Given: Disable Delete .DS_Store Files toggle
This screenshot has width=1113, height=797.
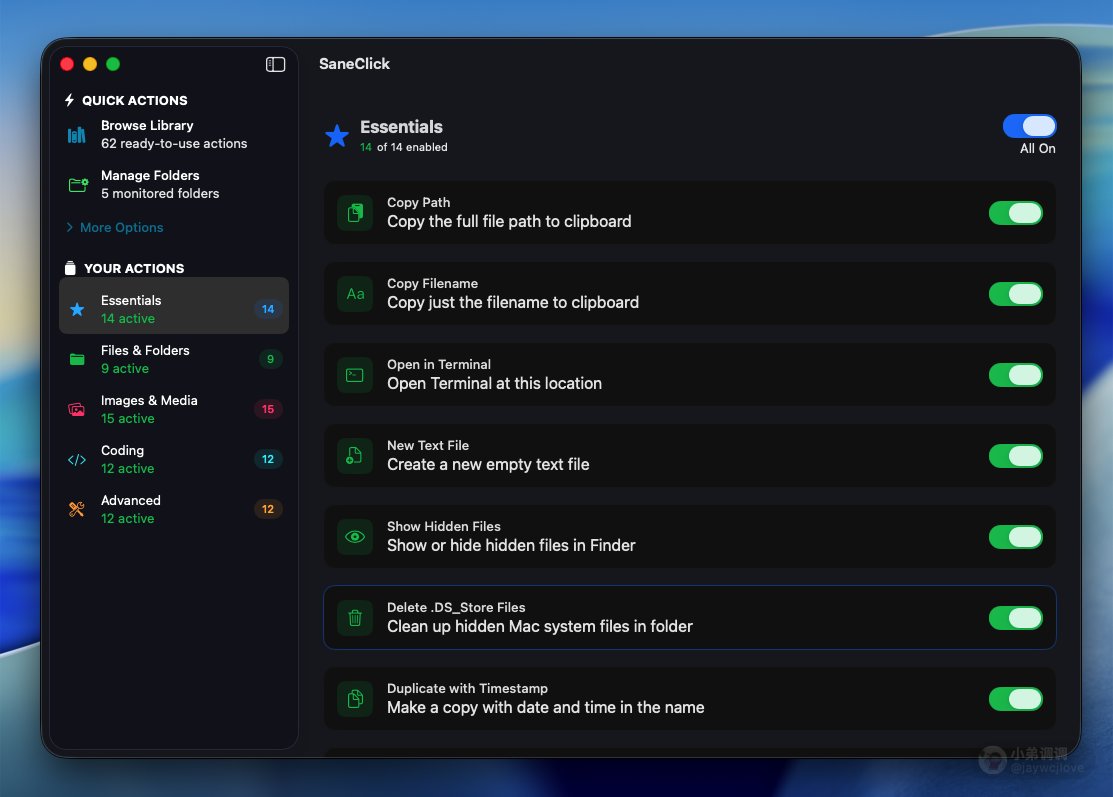Looking at the screenshot, I should [x=1016, y=617].
